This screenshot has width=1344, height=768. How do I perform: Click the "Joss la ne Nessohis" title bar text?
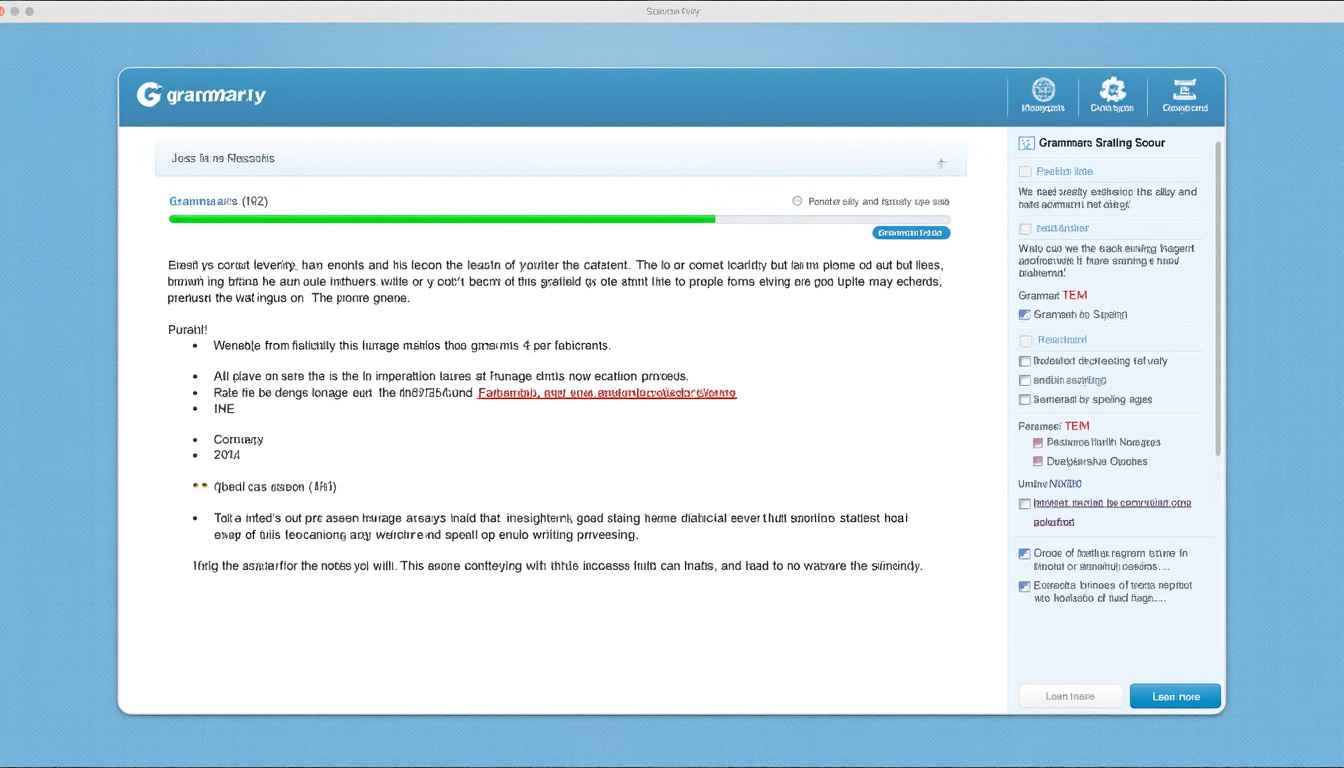223,158
